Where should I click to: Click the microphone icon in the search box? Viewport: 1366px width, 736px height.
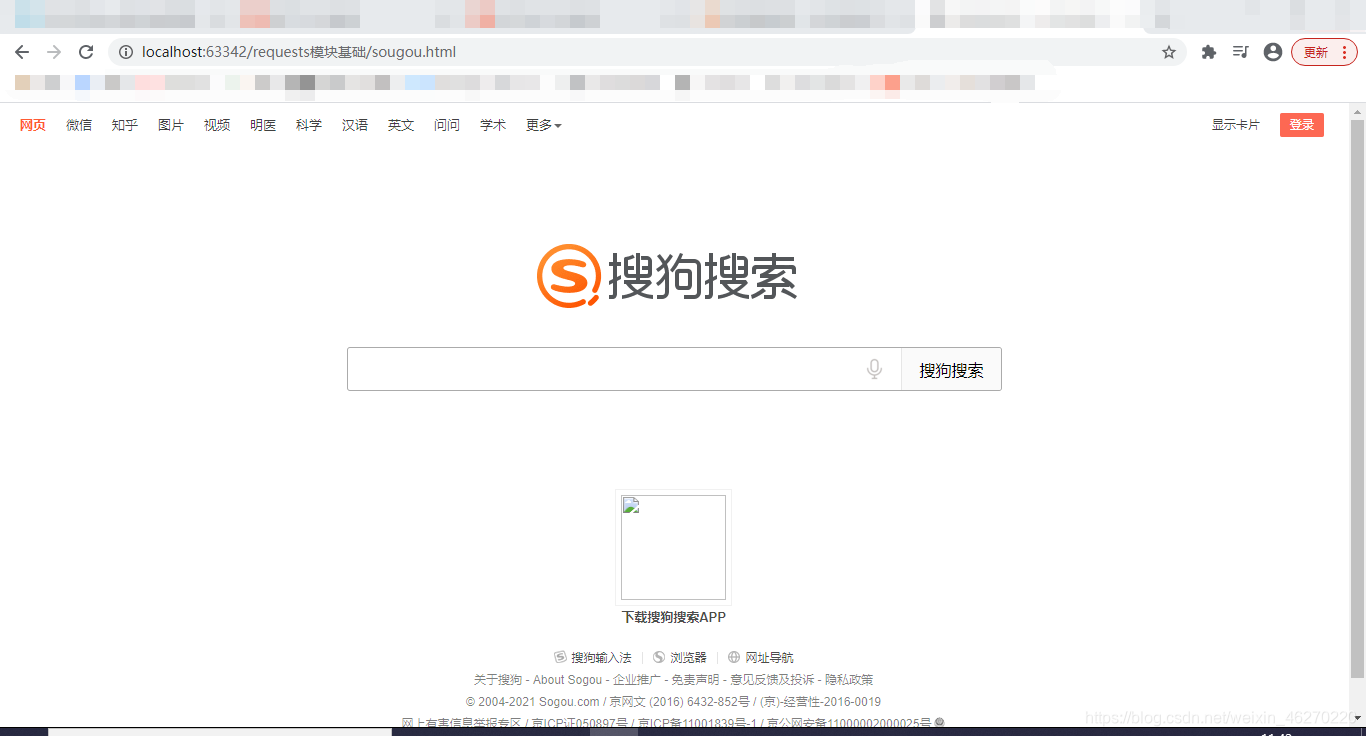coord(875,369)
